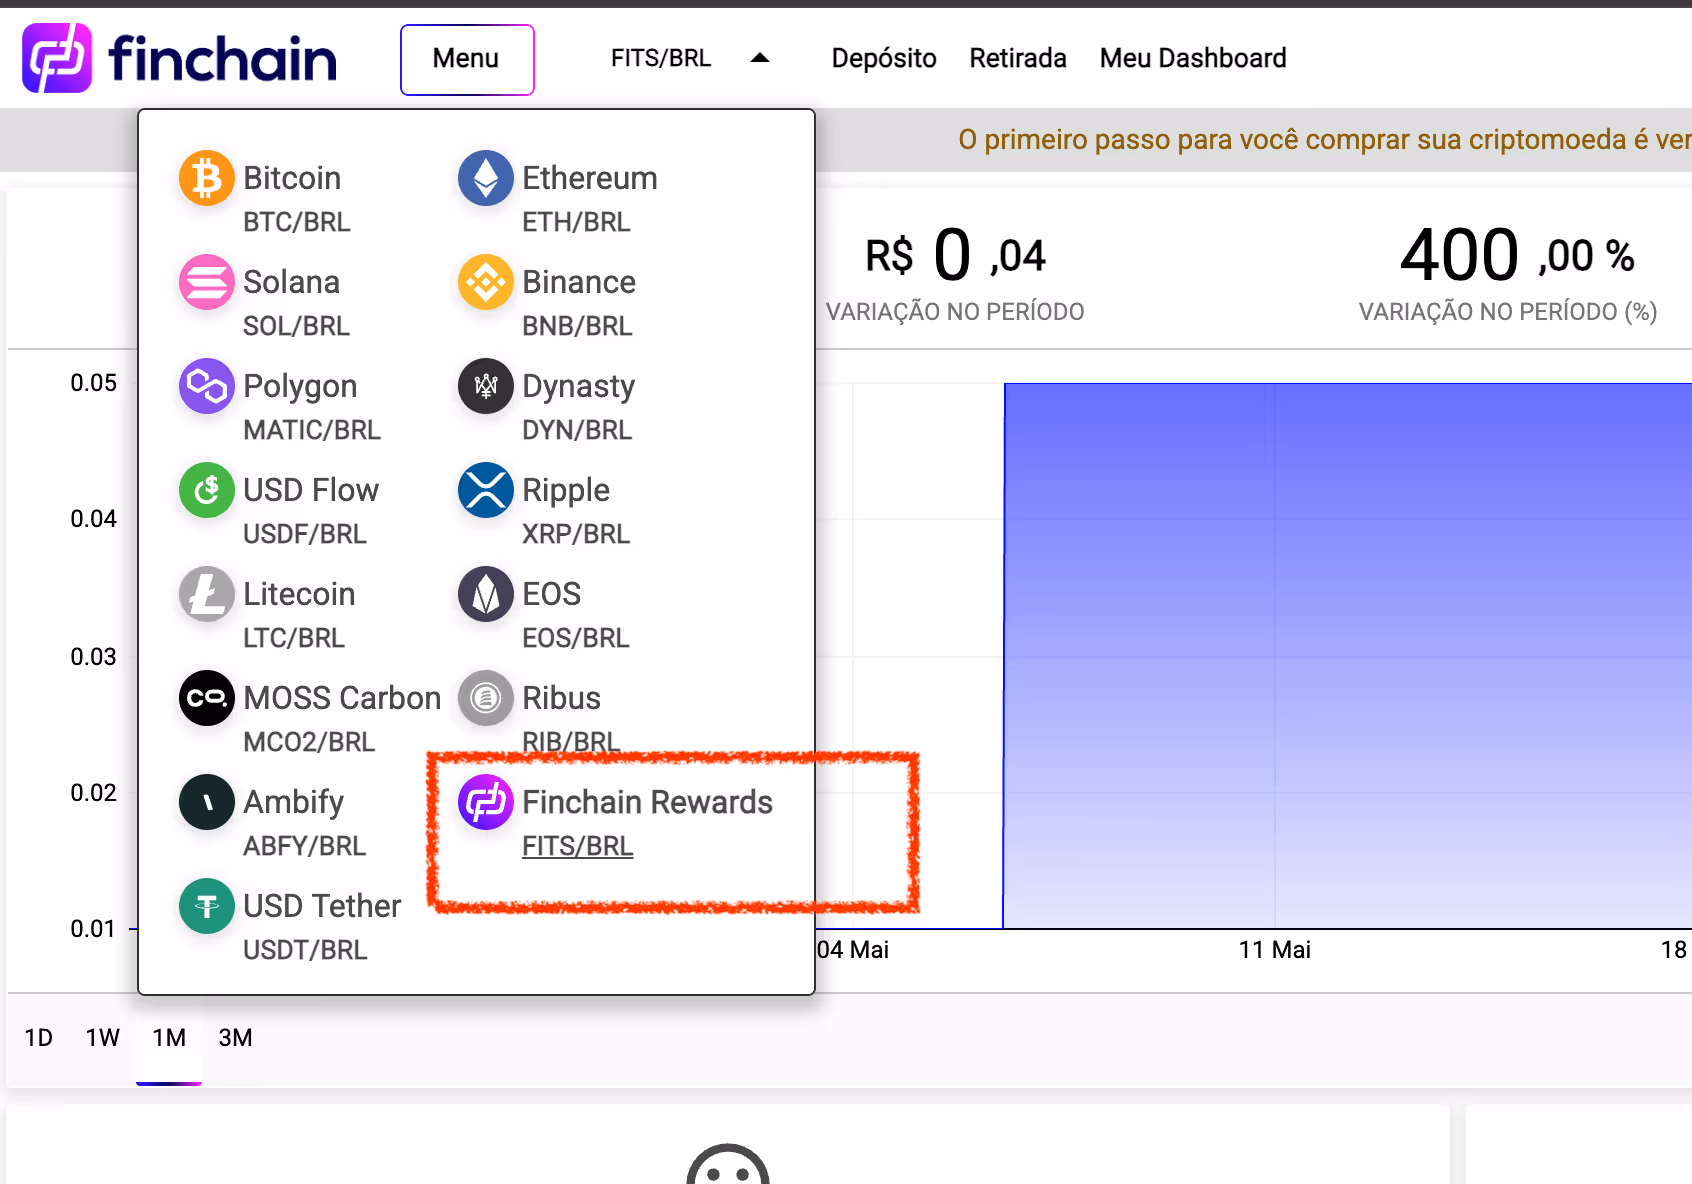
Task: Click the Finchain logo icon
Action: tap(57, 58)
